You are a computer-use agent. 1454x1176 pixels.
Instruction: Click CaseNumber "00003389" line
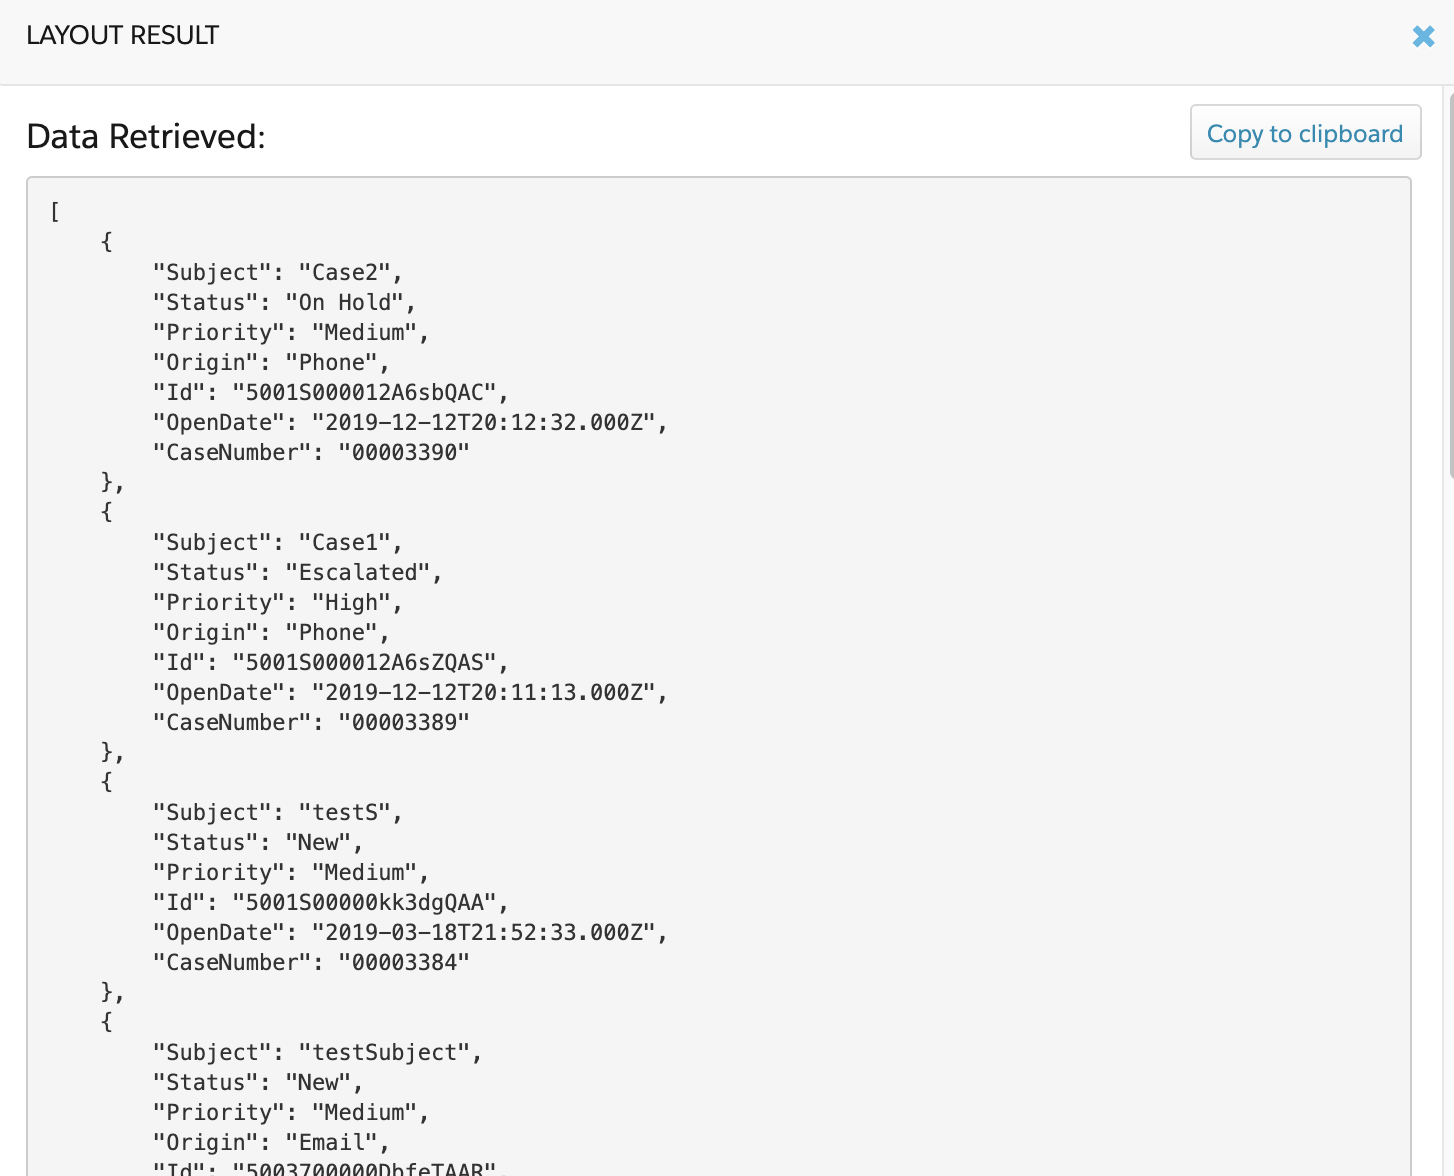click(311, 722)
